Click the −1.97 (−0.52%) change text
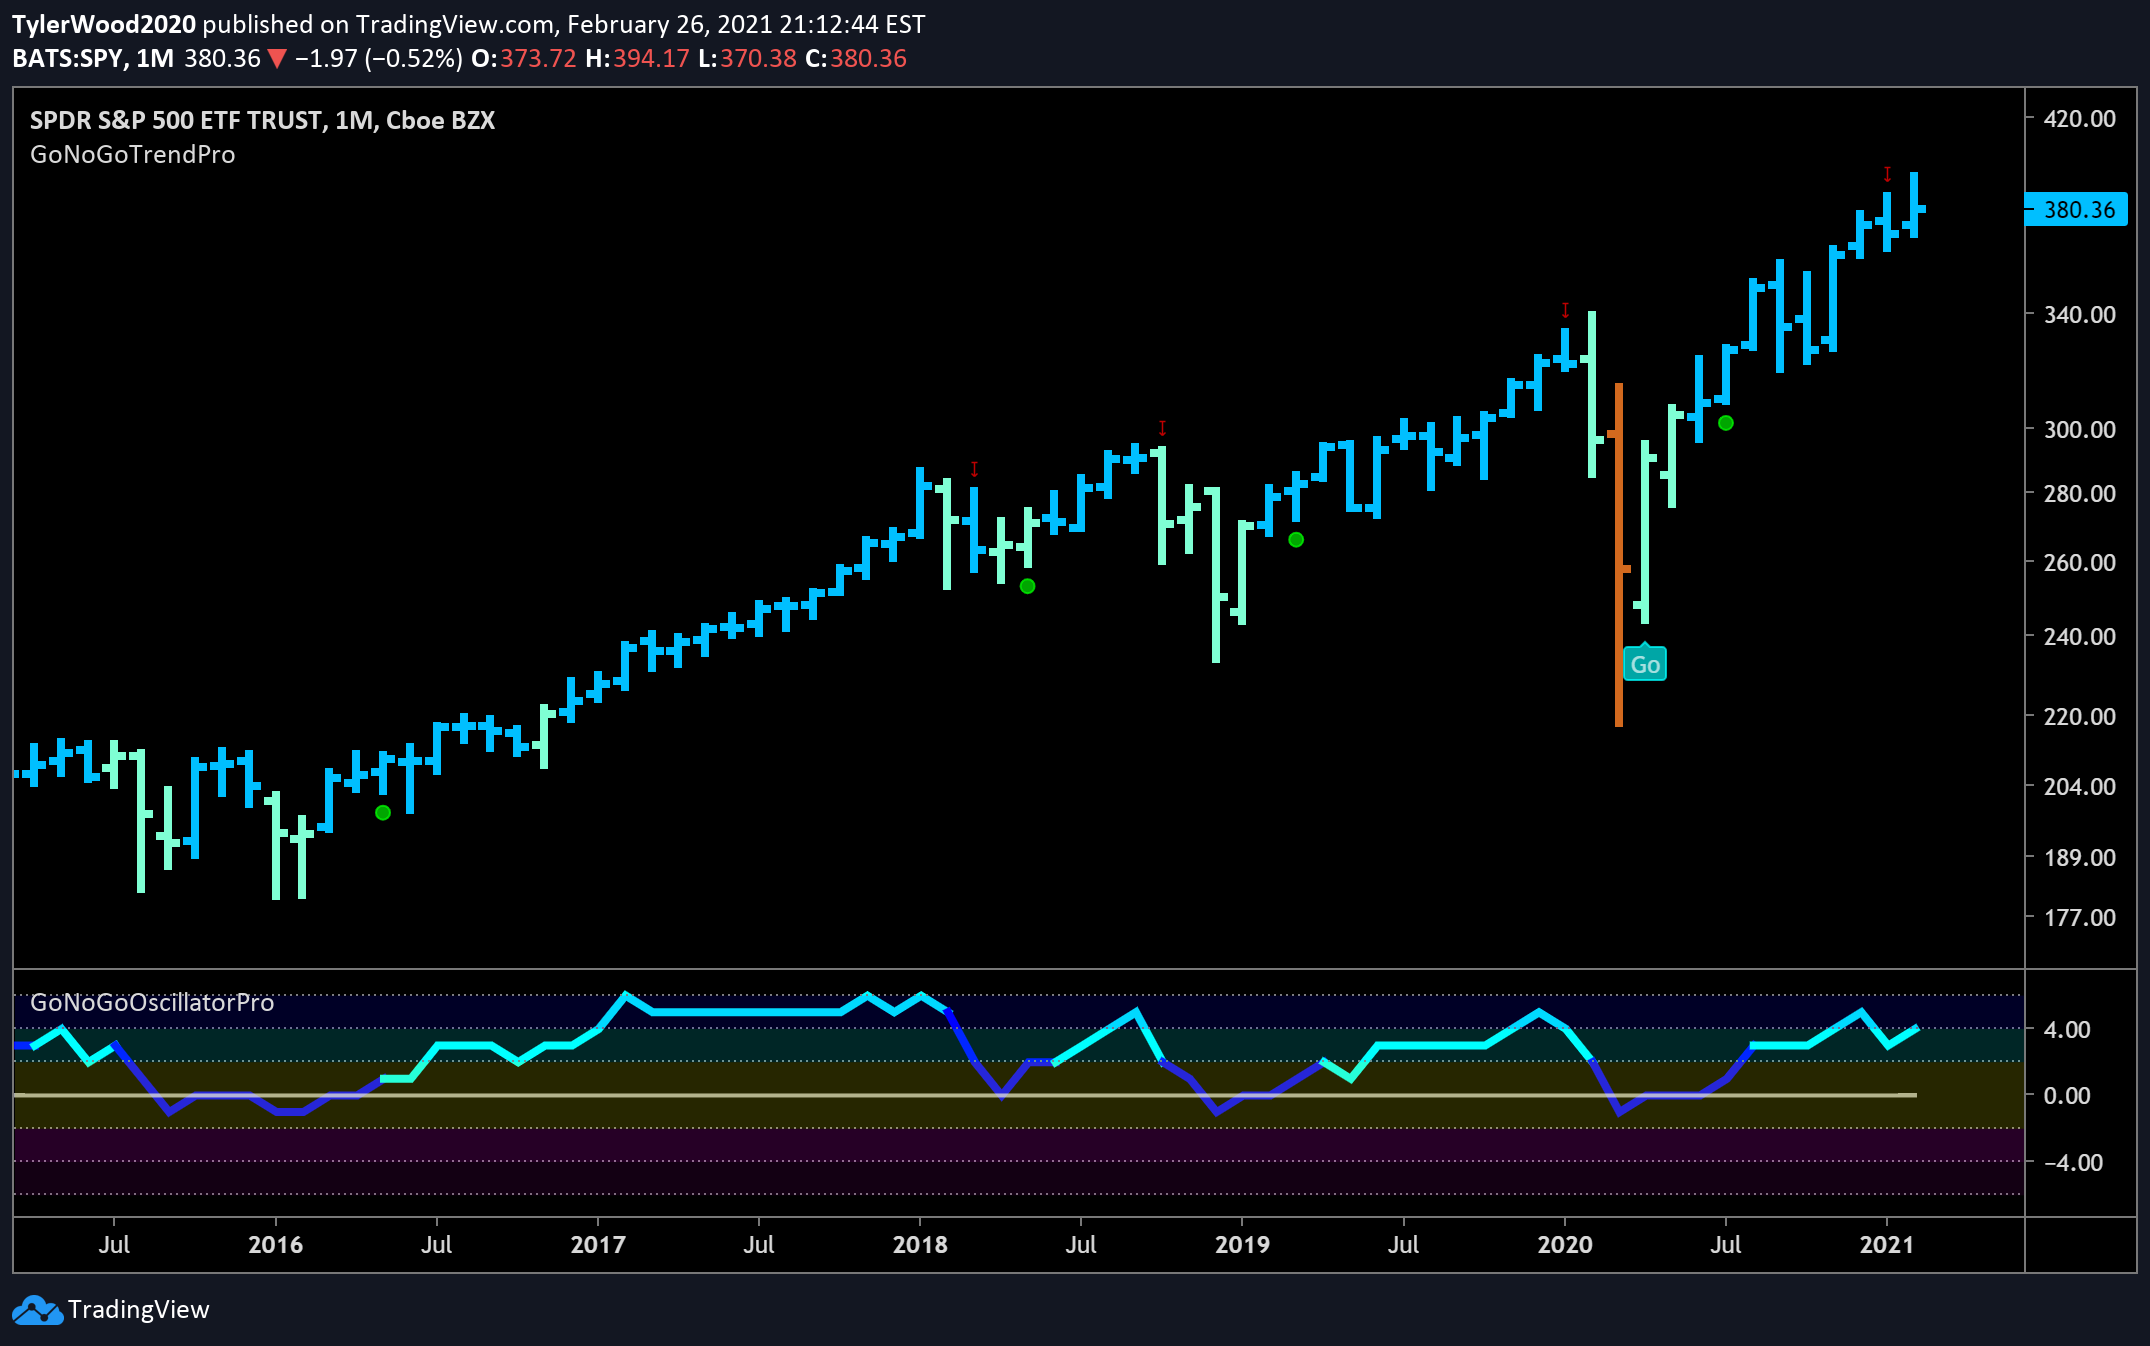 coord(379,59)
